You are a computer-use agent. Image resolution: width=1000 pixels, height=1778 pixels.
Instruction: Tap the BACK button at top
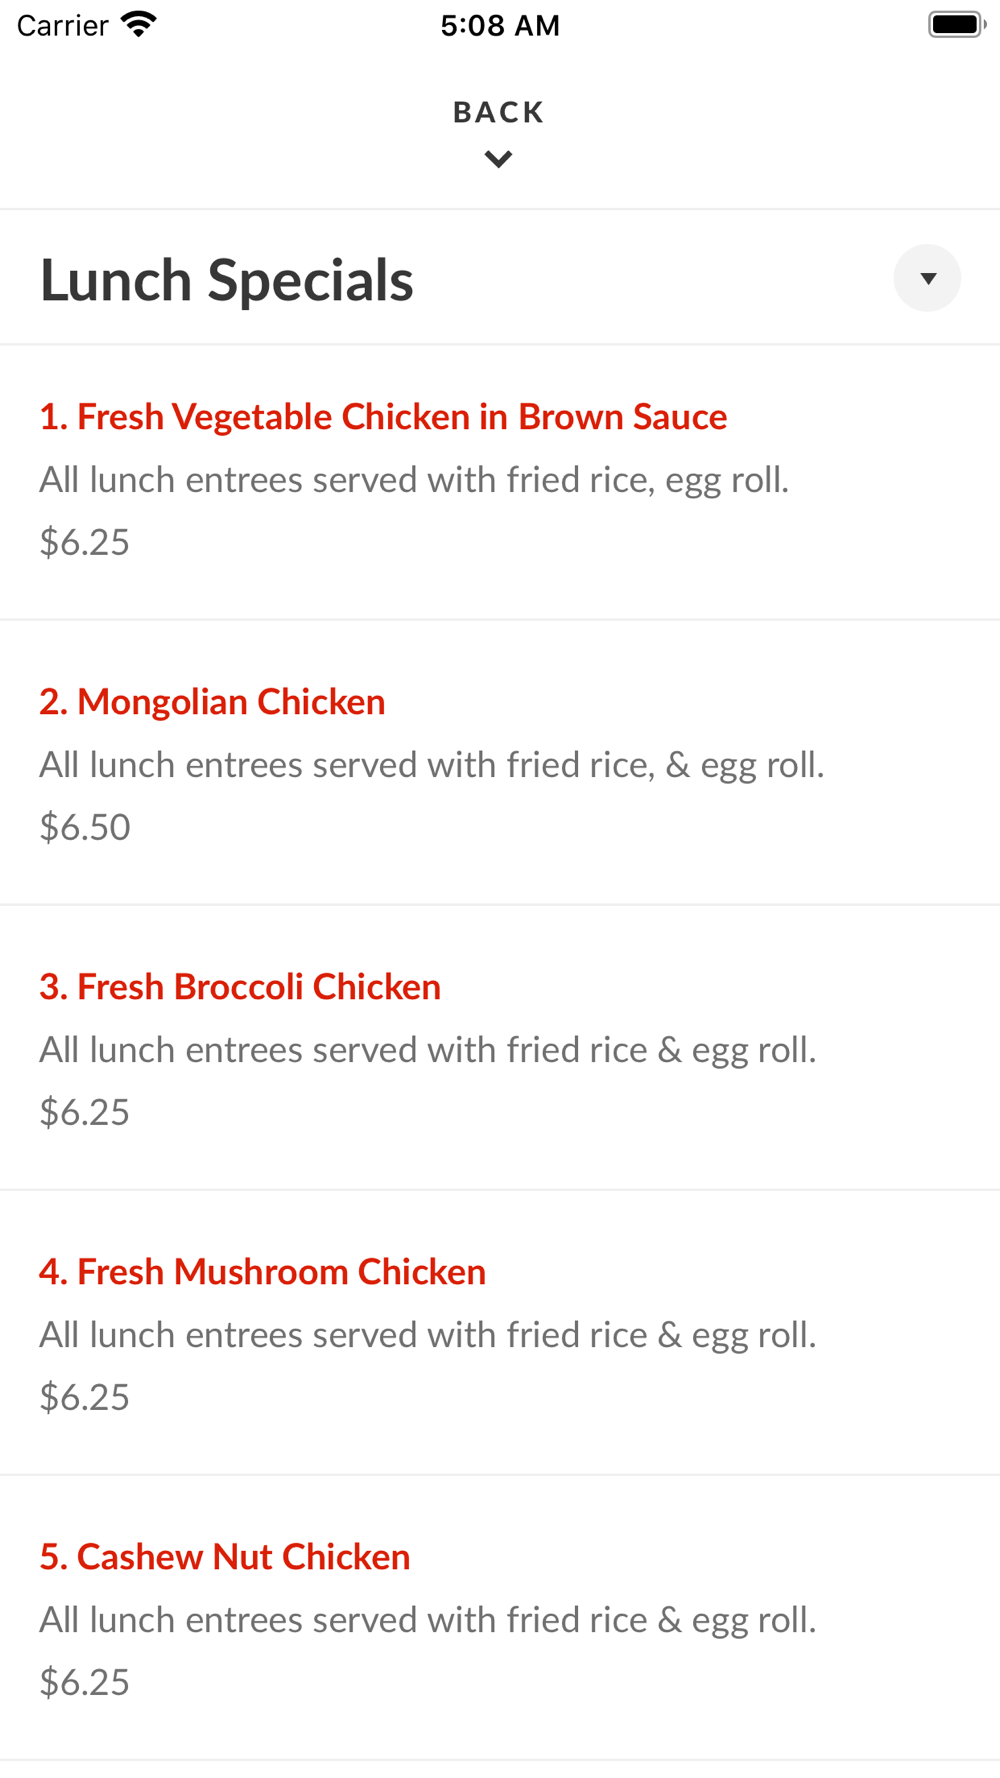click(498, 112)
